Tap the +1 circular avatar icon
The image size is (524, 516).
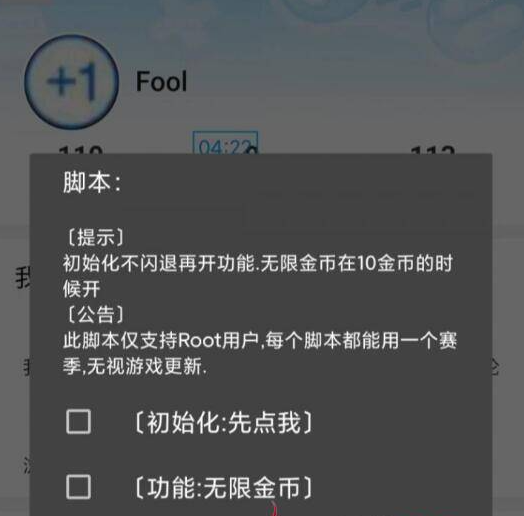click(x=72, y=82)
